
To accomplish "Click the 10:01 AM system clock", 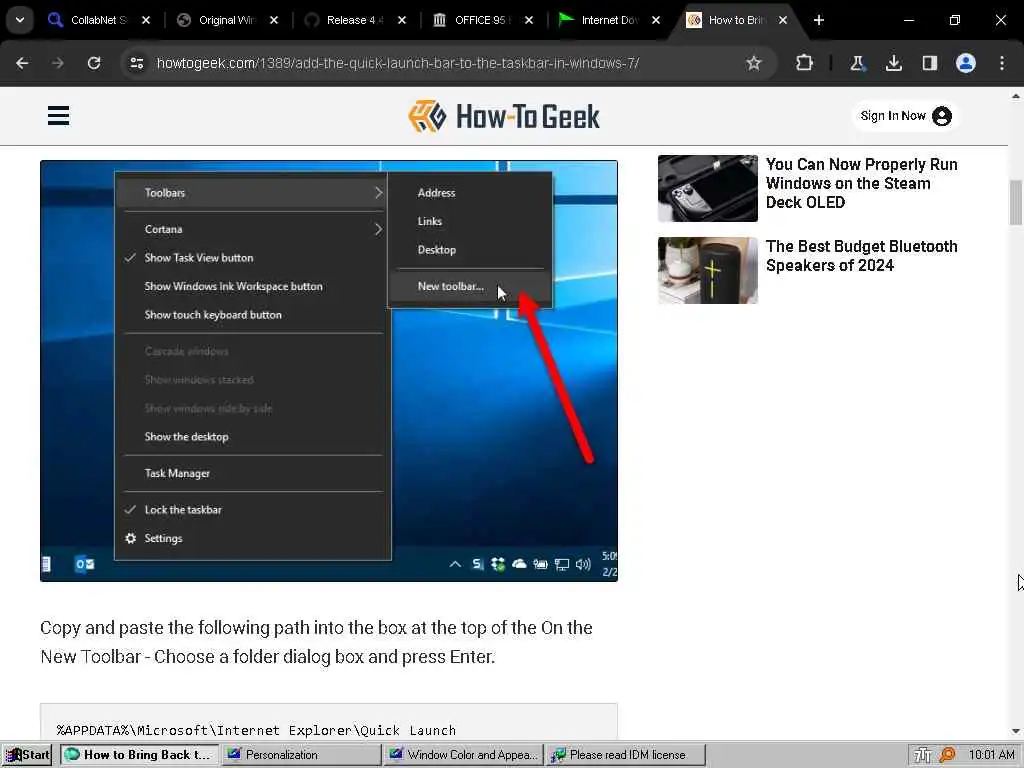I will click(991, 755).
